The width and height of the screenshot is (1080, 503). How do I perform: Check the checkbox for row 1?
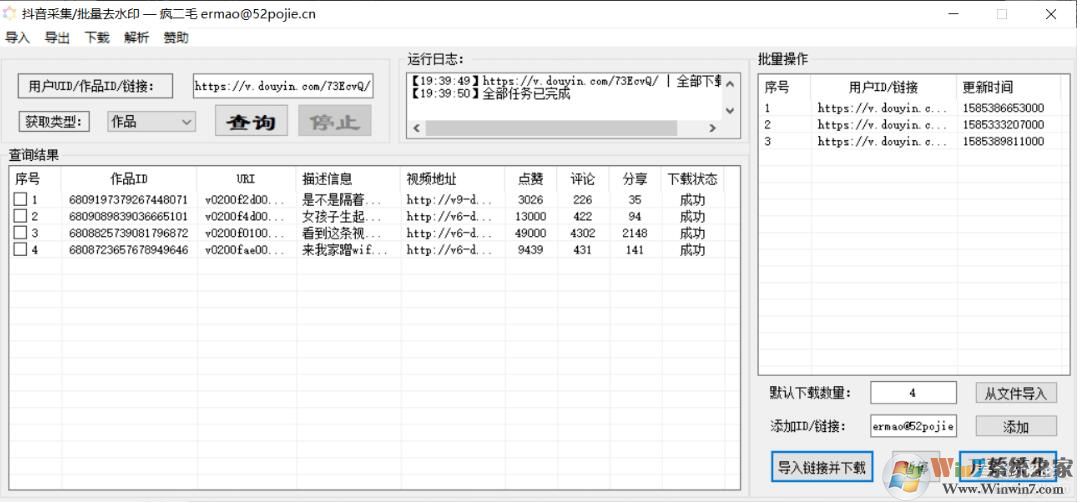click(20, 200)
